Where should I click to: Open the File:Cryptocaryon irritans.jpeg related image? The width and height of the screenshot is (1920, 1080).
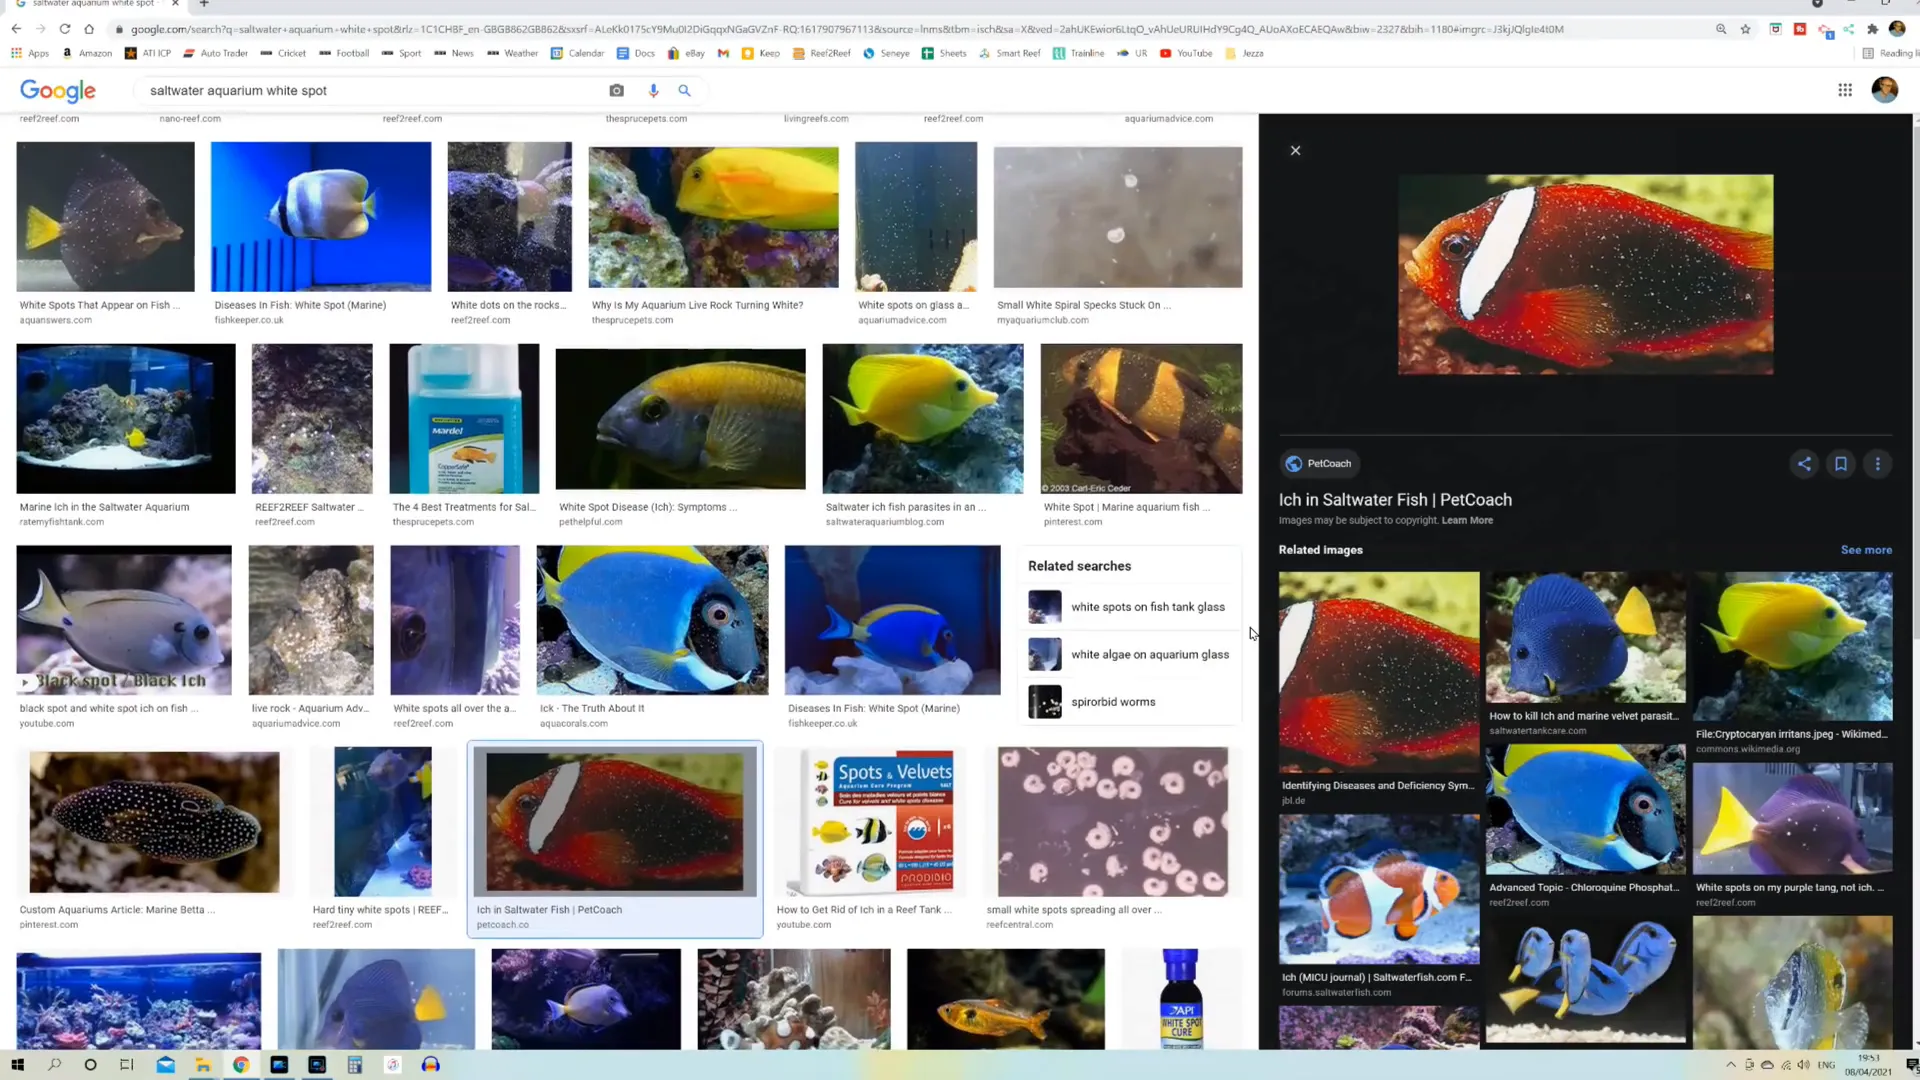tap(1792, 647)
